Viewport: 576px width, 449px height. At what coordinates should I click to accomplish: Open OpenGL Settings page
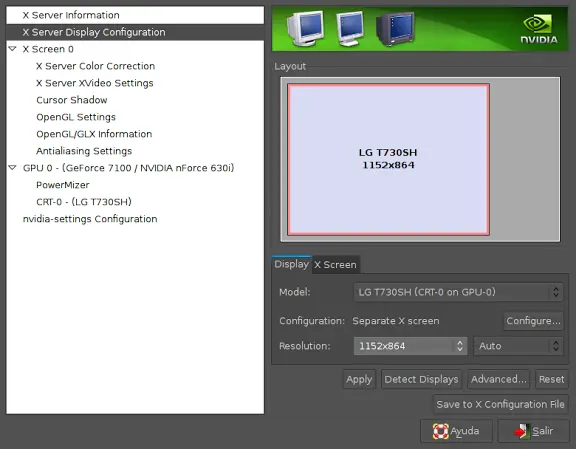[76, 117]
